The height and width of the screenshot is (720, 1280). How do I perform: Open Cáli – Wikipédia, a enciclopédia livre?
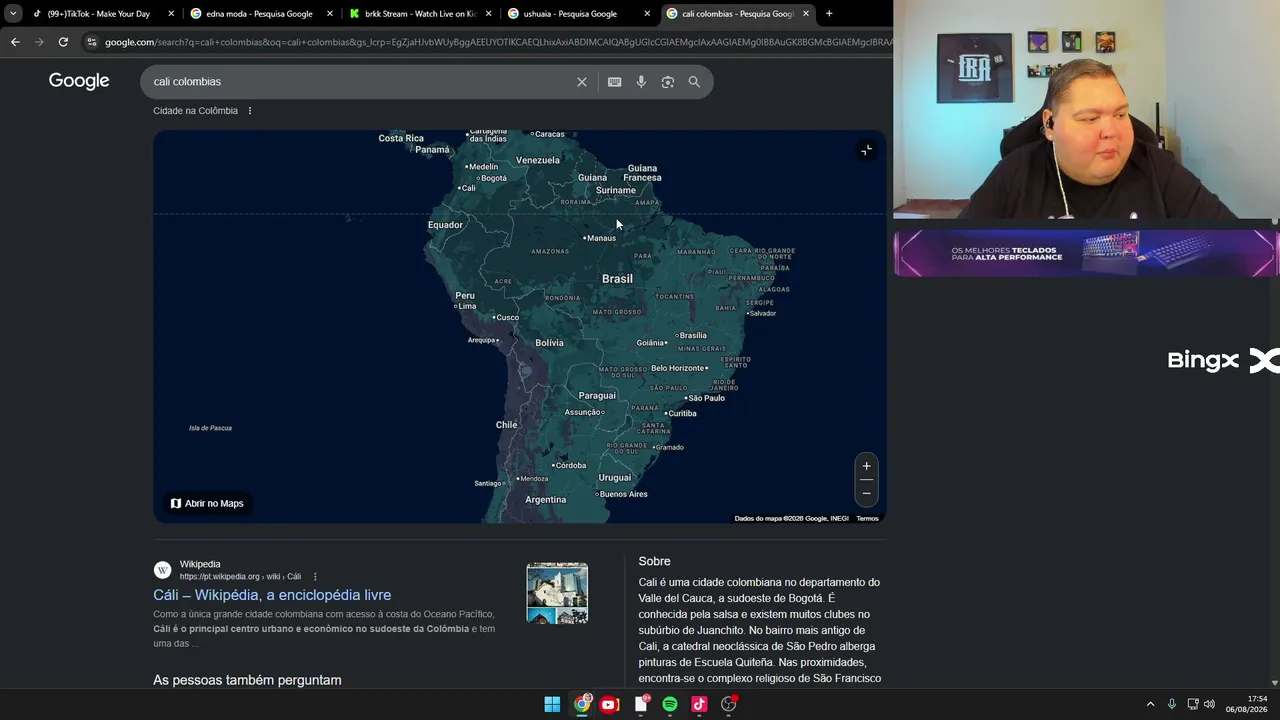point(272,595)
